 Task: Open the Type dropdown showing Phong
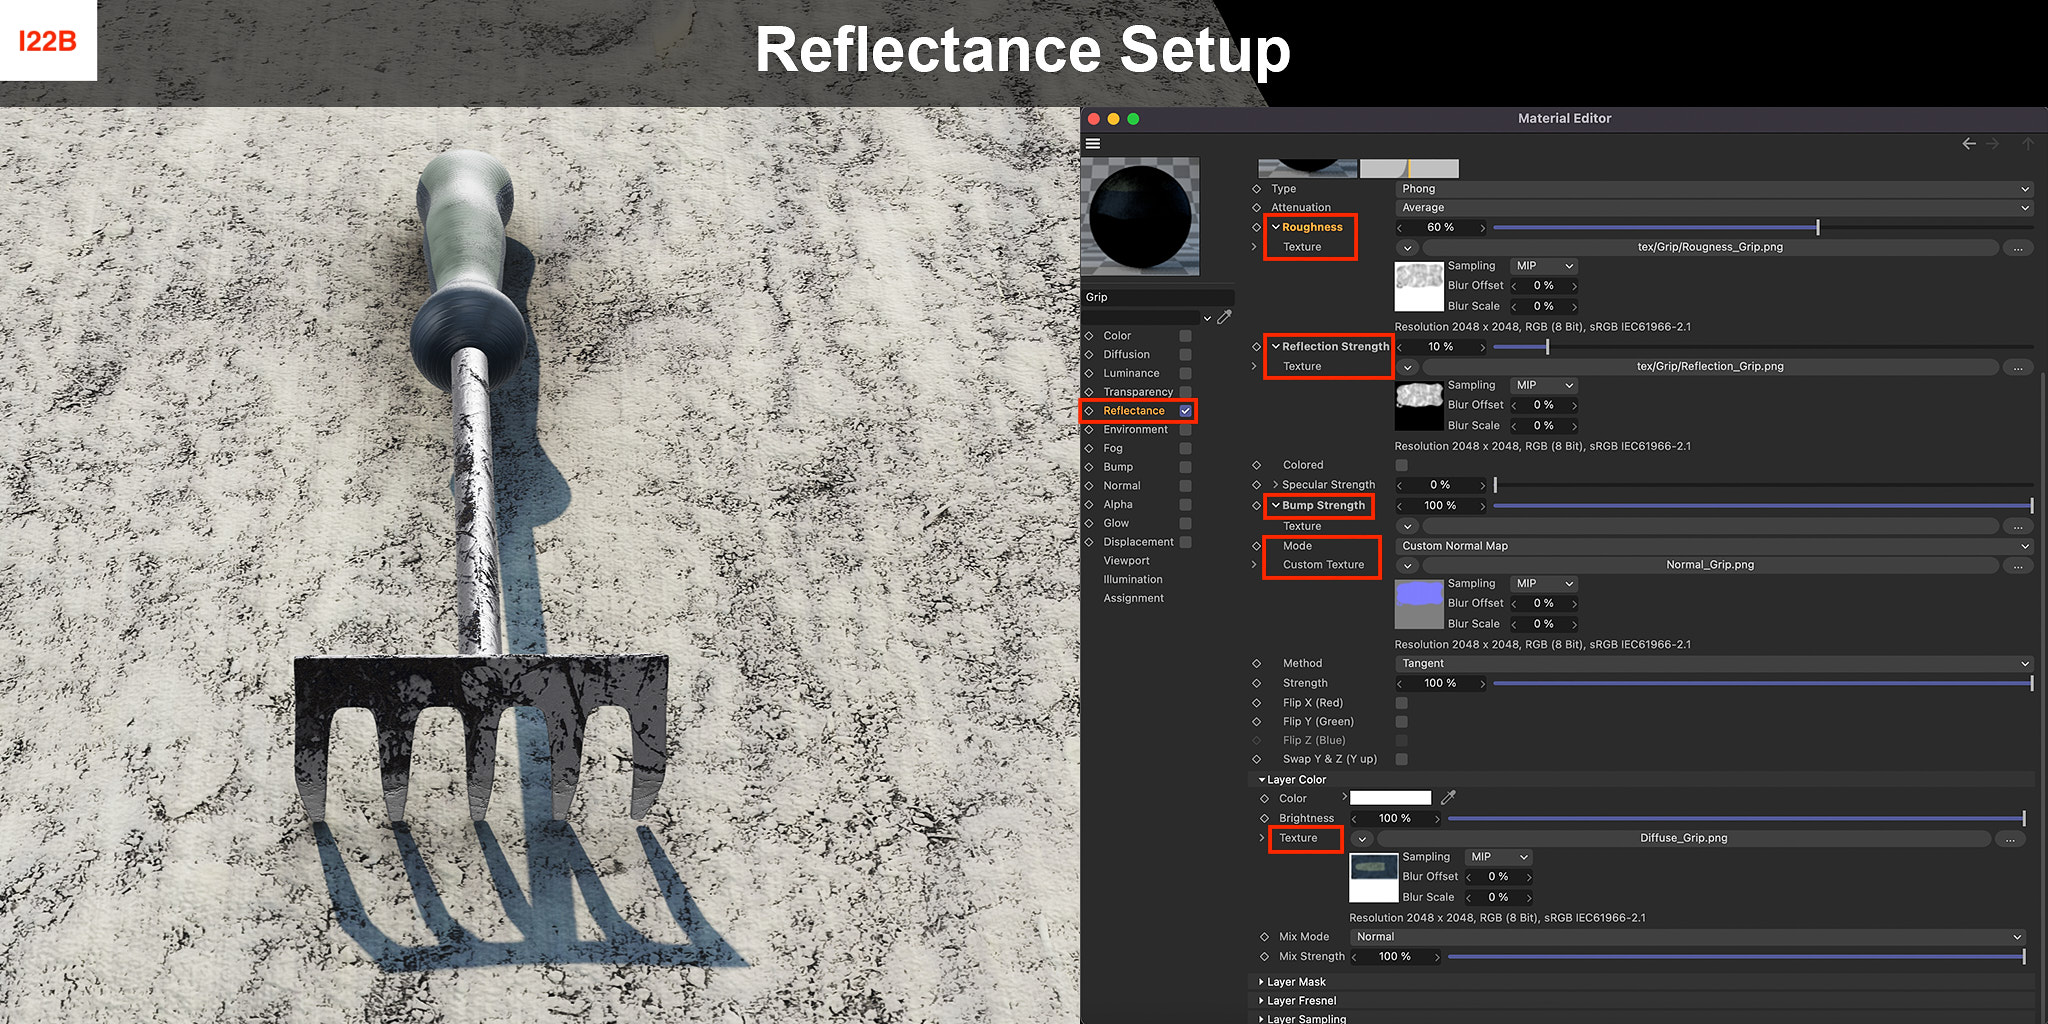pyautogui.click(x=1714, y=189)
